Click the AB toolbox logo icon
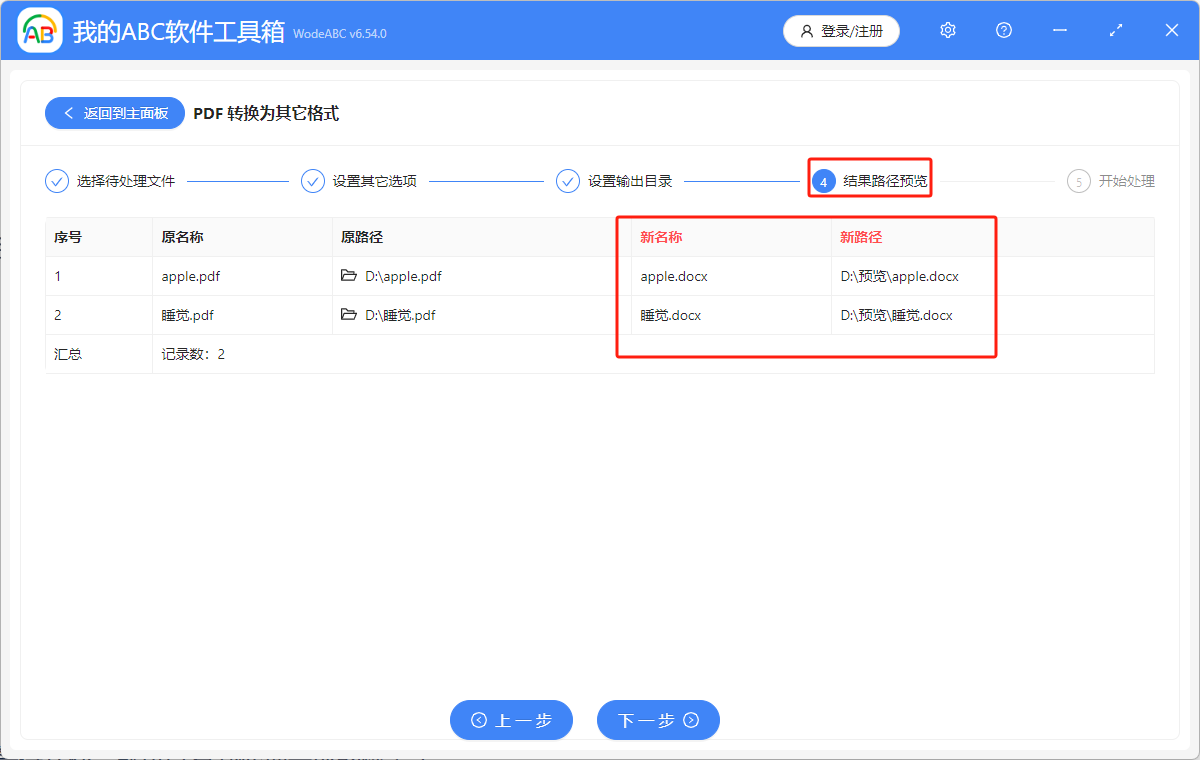 39,30
